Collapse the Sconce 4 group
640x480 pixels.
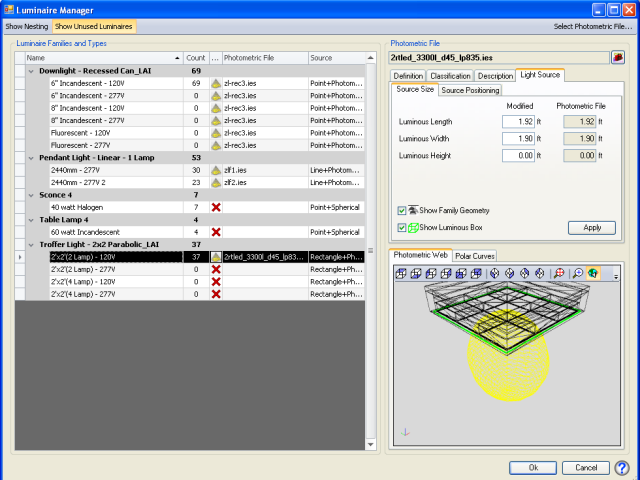31,195
